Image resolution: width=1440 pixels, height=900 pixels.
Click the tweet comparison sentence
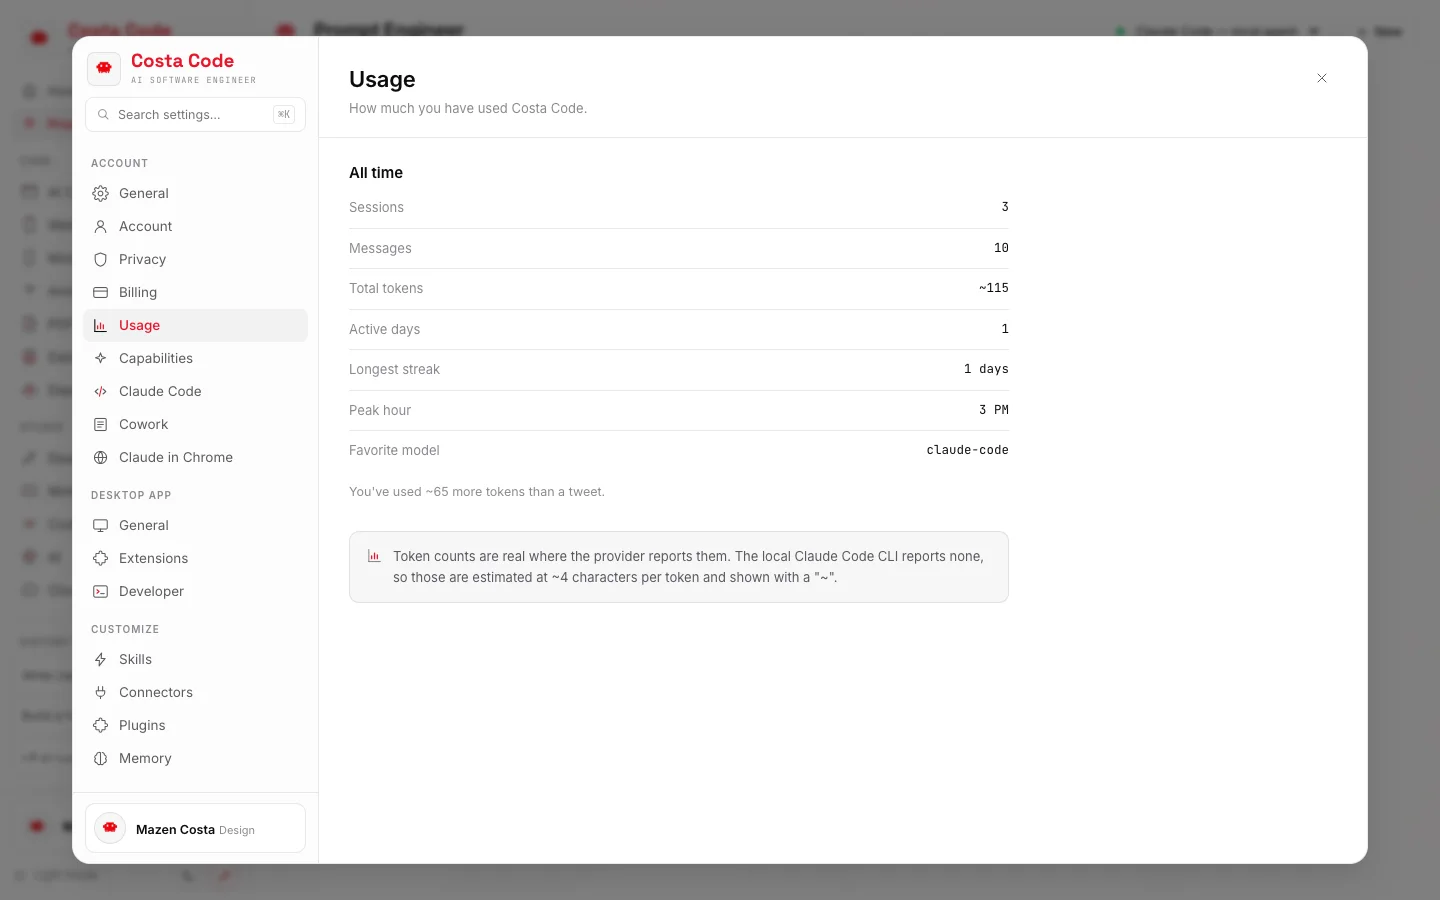[x=477, y=492]
